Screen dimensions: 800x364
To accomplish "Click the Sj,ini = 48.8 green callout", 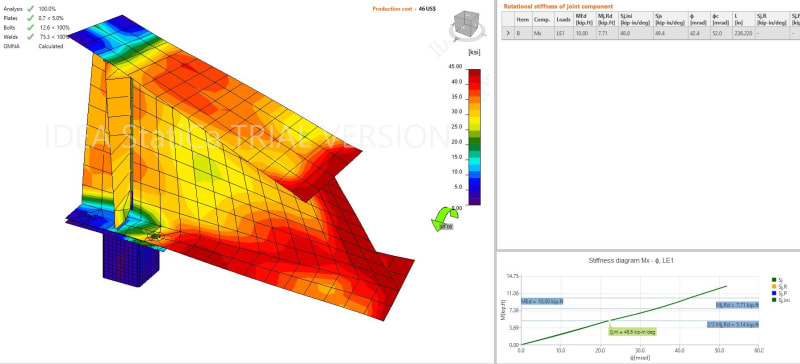I will [632, 331].
